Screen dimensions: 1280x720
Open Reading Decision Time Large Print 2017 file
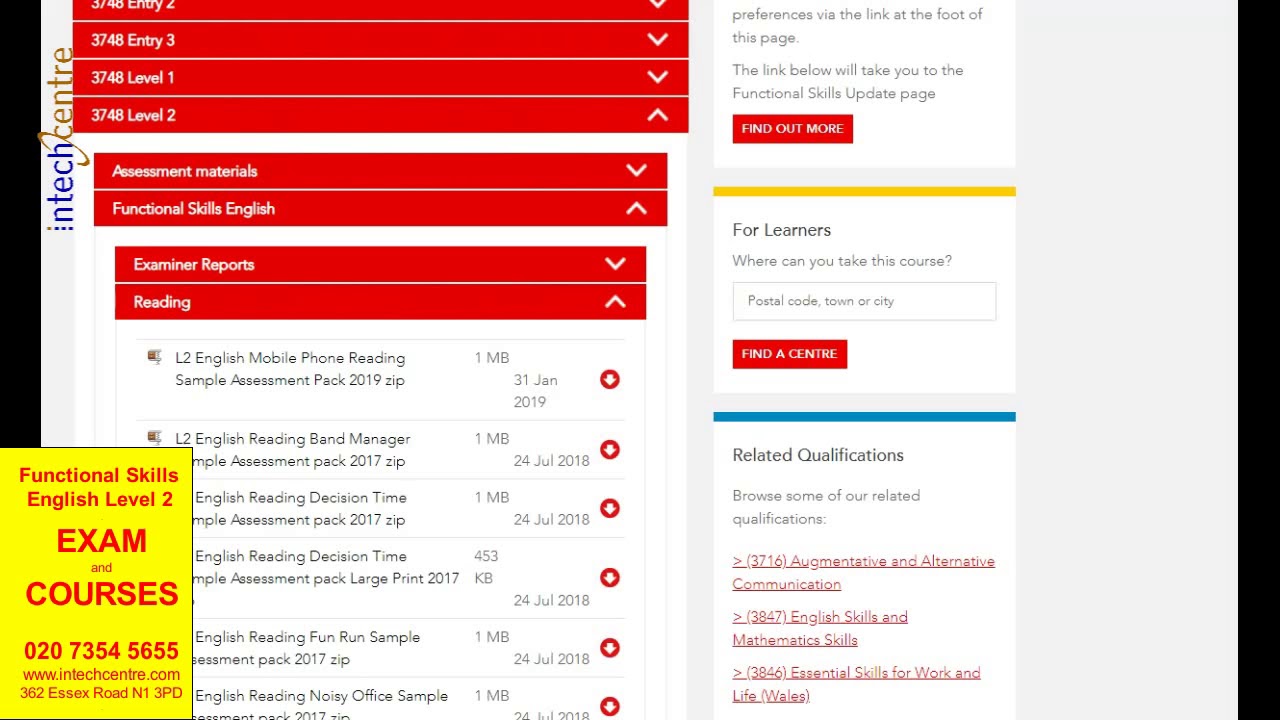325,578
